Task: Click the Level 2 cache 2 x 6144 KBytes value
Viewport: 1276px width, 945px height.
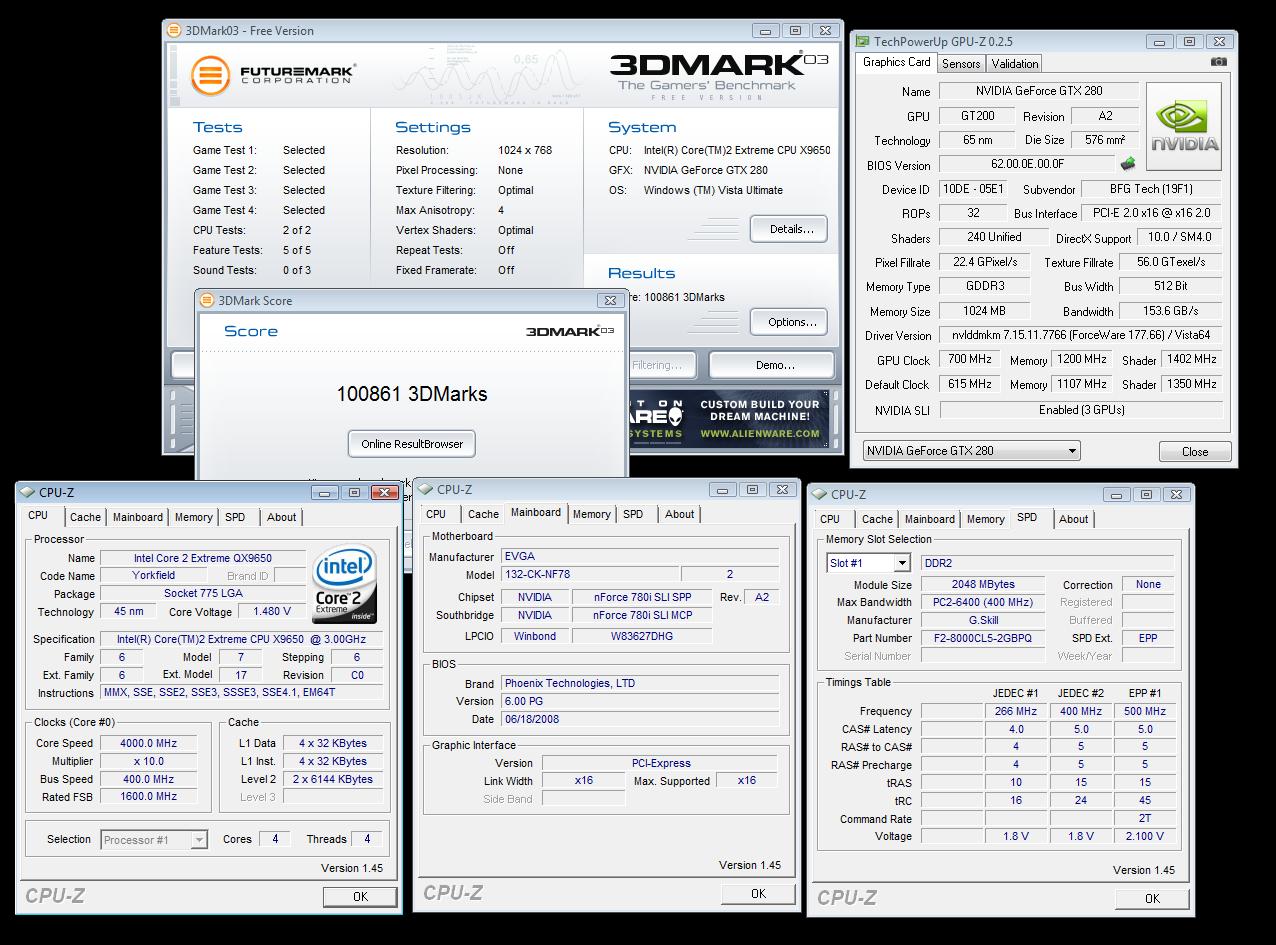Action: pyautogui.click(x=333, y=779)
